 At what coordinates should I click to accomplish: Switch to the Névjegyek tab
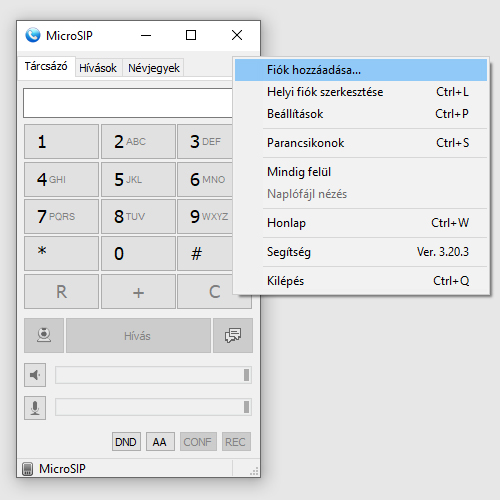tap(154, 68)
